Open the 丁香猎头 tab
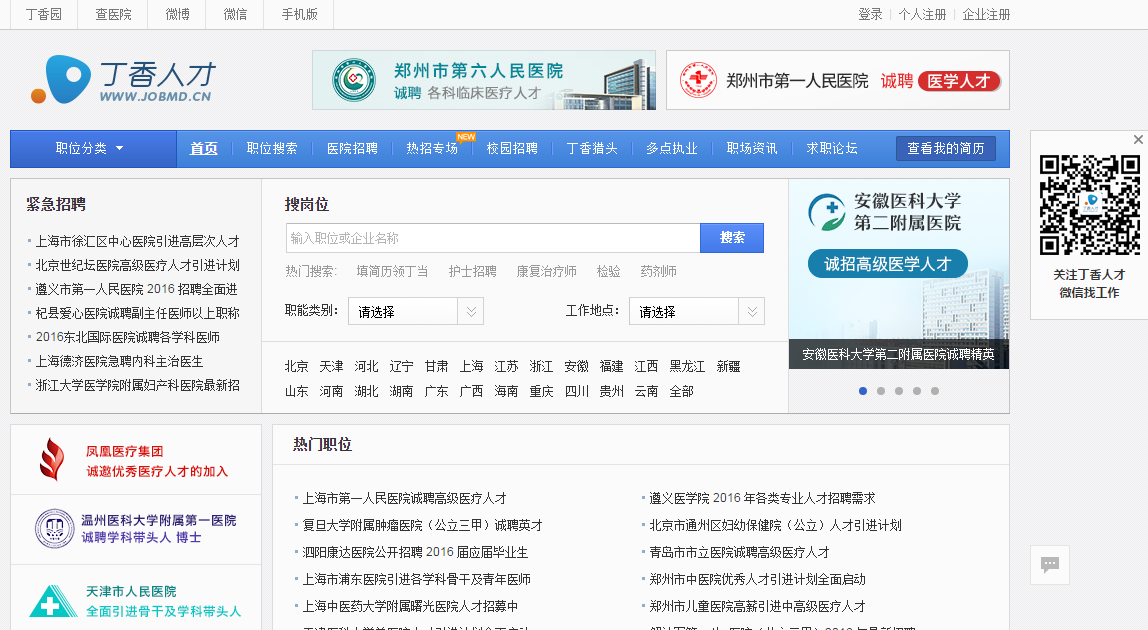 [592, 149]
